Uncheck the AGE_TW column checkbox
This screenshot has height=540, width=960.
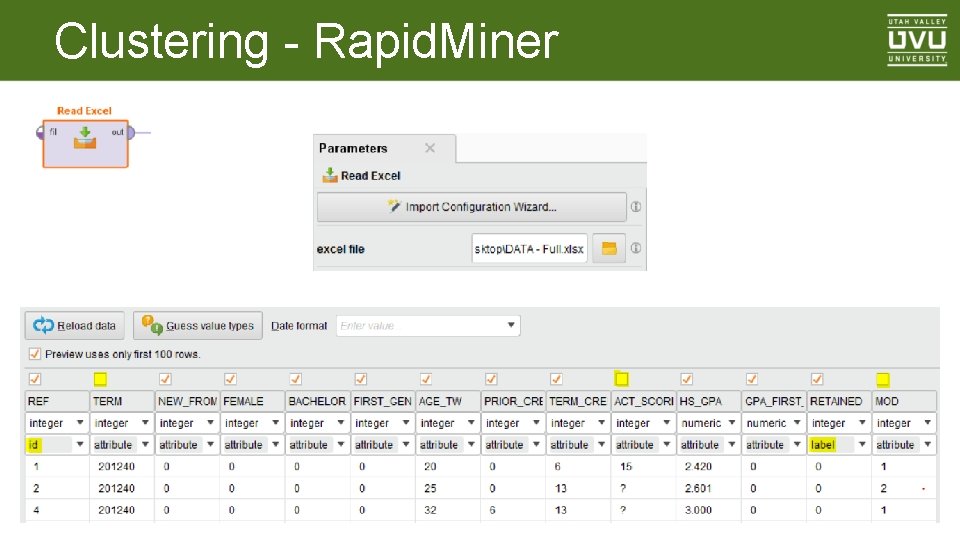pyautogui.click(x=426, y=380)
